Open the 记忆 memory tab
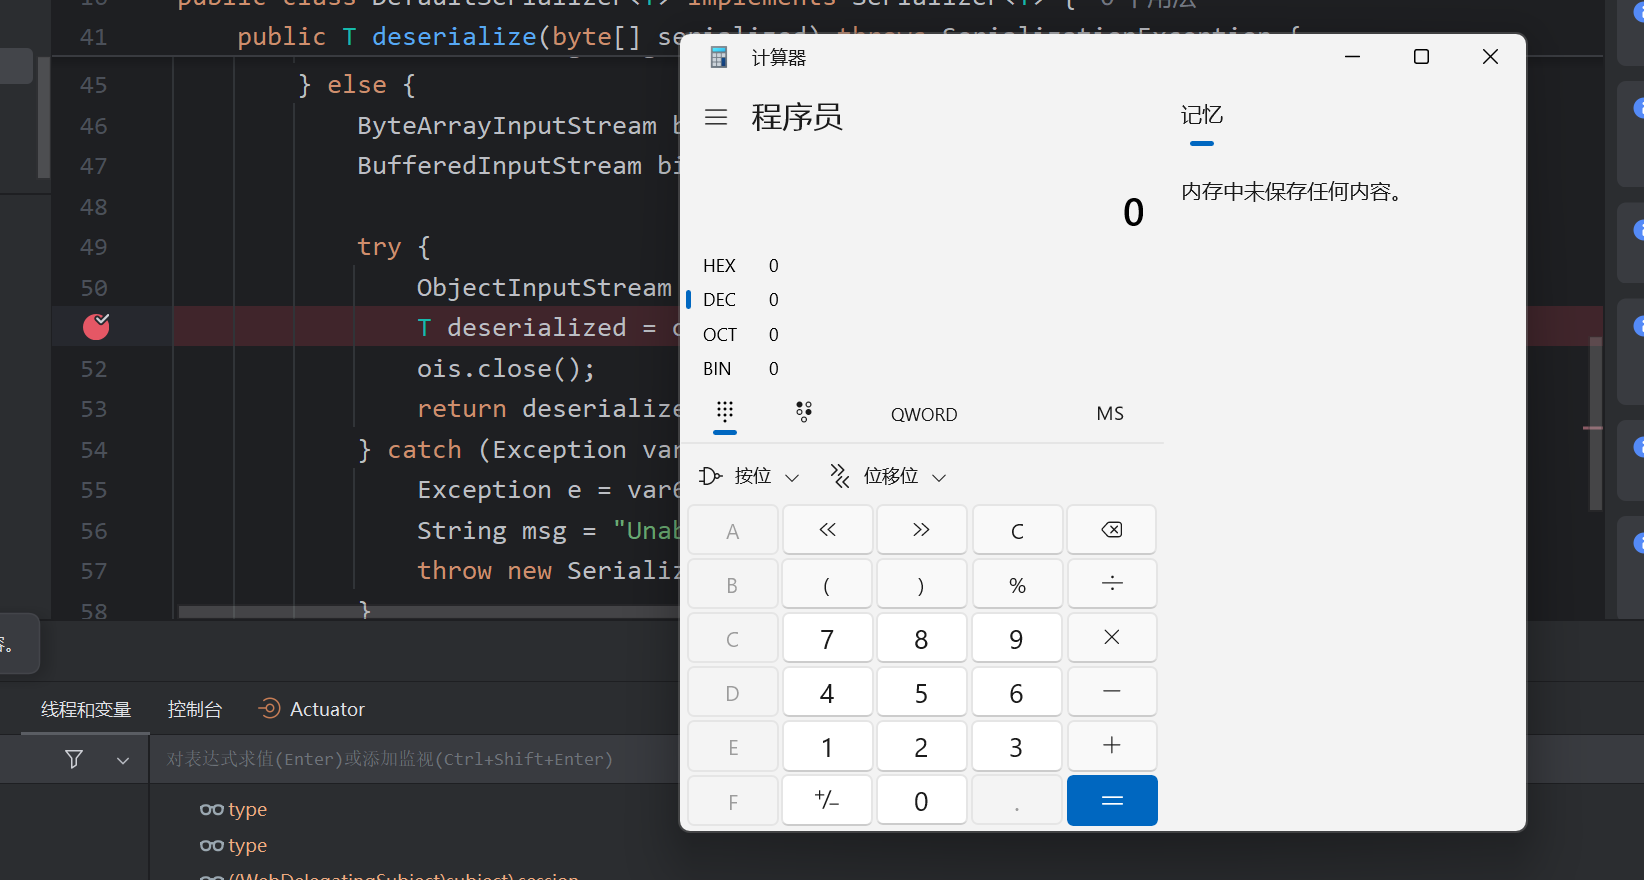 coord(1202,115)
